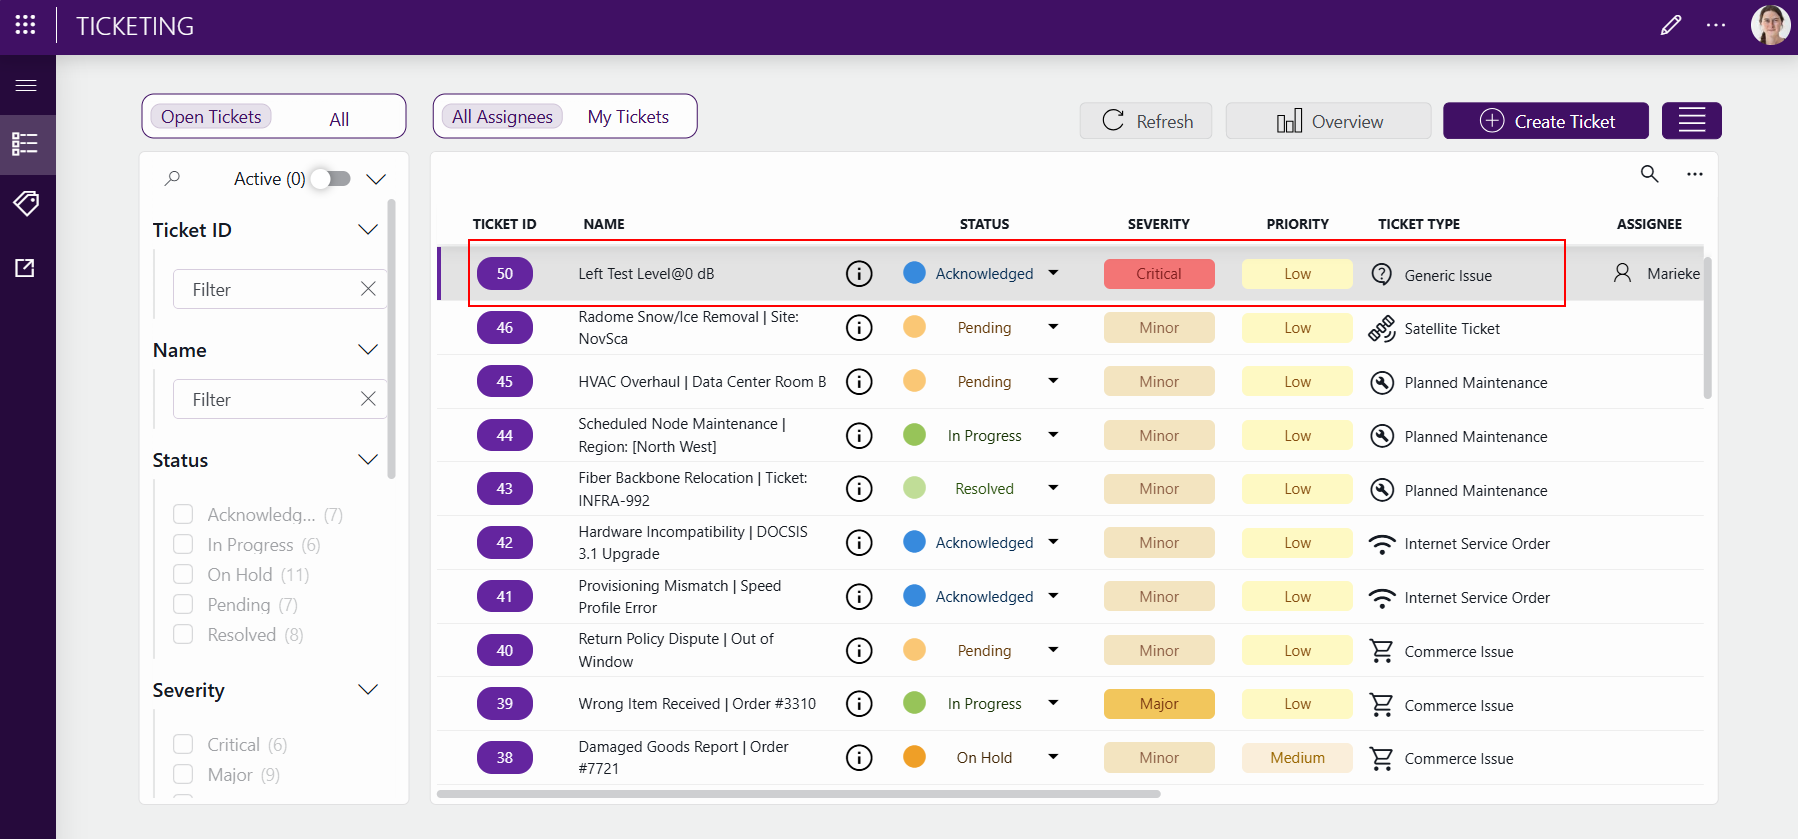Open the app launcher grid icon
1798x839 pixels.
(26, 25)
